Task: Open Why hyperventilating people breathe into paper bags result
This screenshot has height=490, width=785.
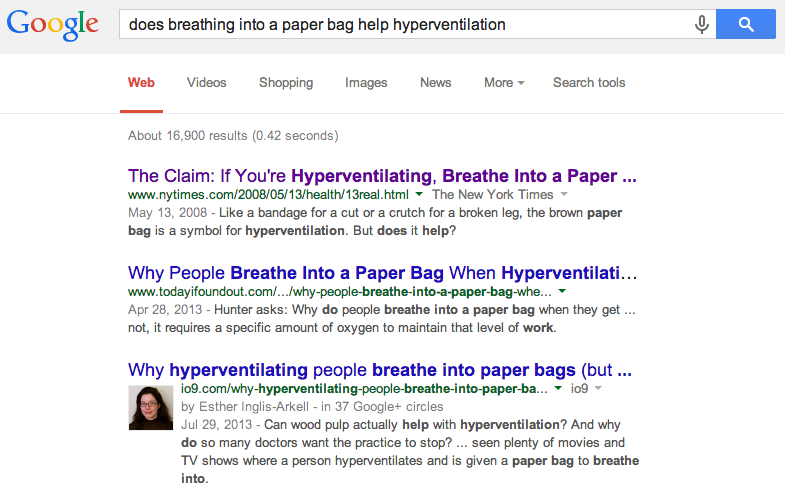Action: [x=379, y=370]
